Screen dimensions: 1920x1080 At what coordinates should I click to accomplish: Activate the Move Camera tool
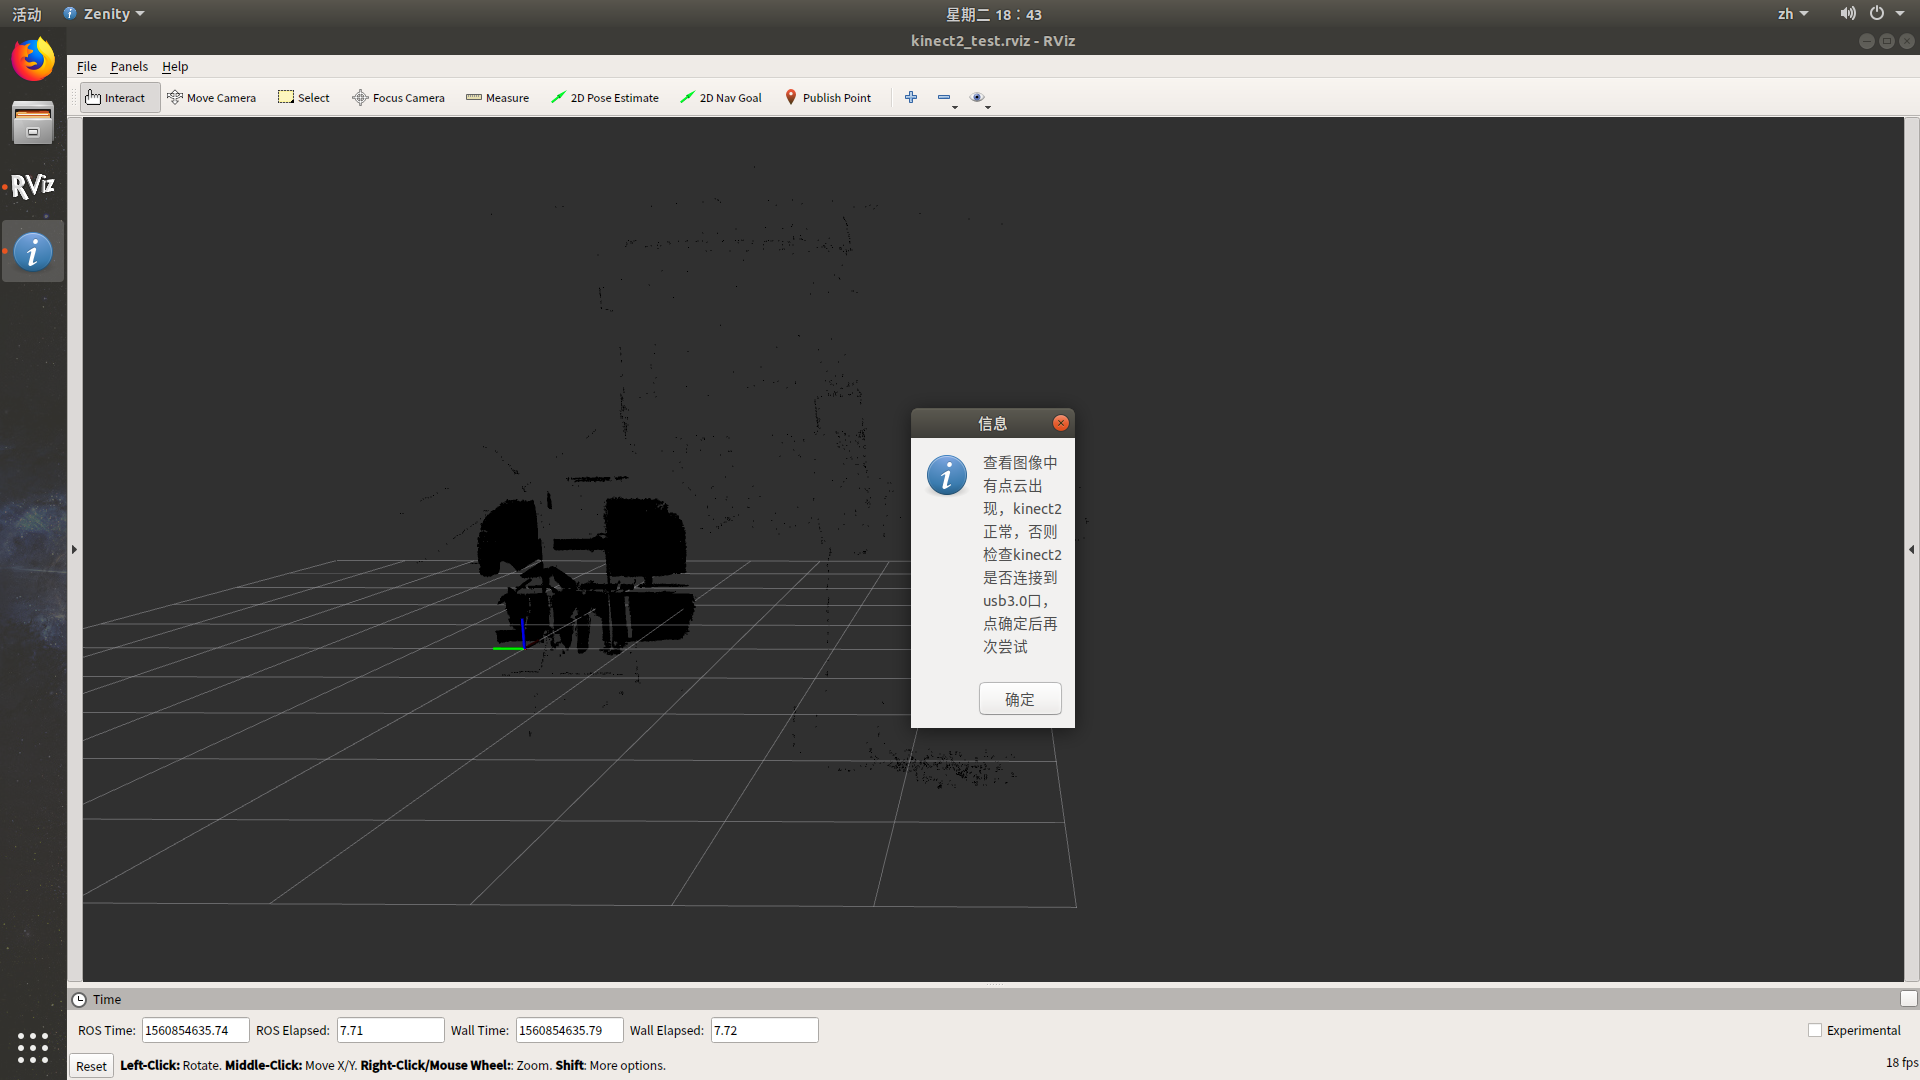tap(211, 98)
